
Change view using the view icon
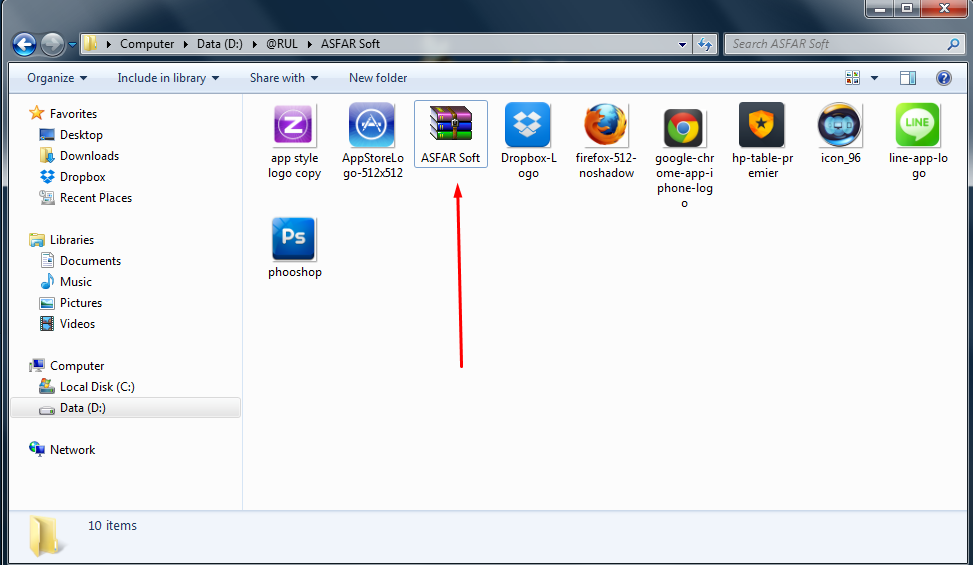click(x=853, y=78)
